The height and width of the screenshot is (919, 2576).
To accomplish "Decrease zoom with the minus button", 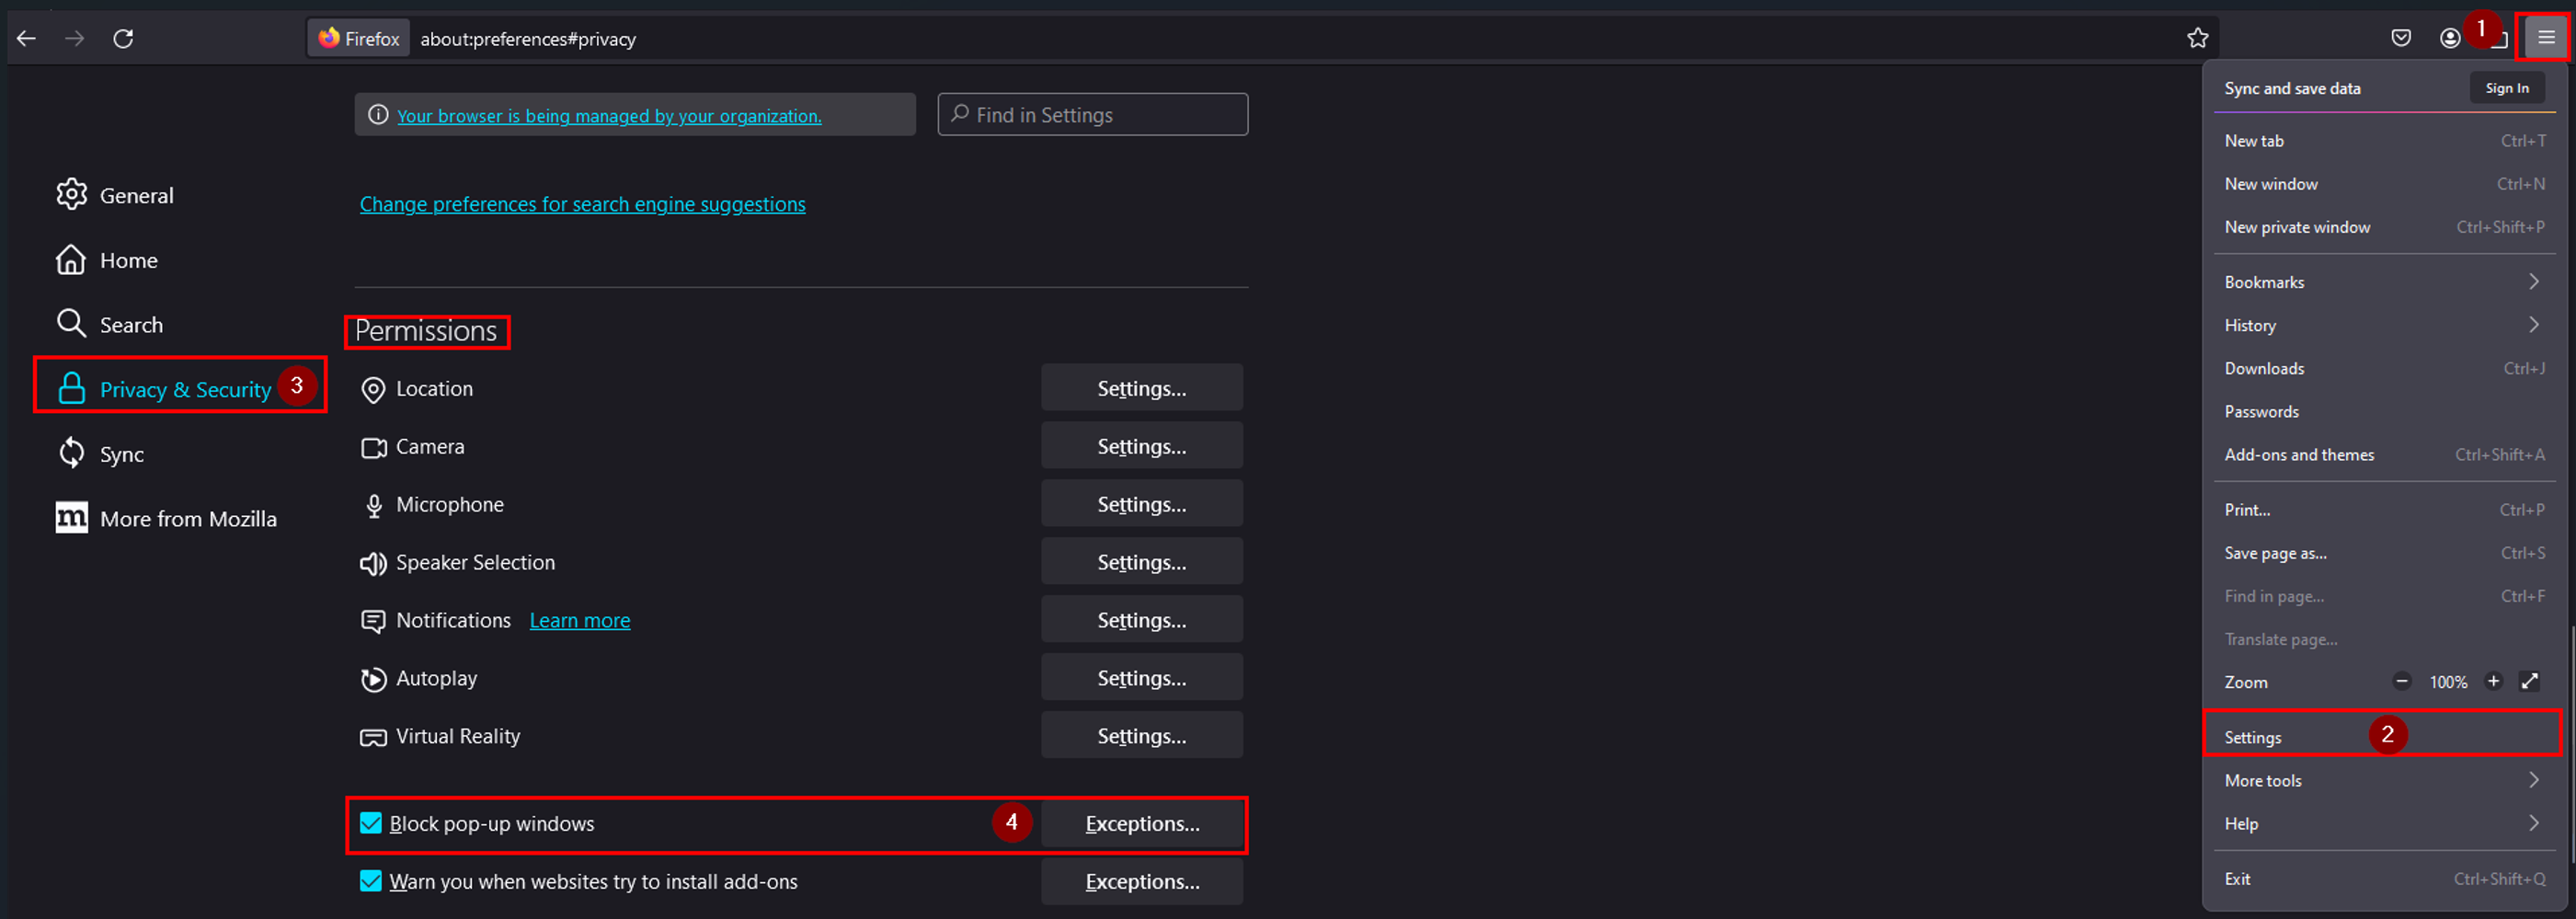I will point(2401,681).
